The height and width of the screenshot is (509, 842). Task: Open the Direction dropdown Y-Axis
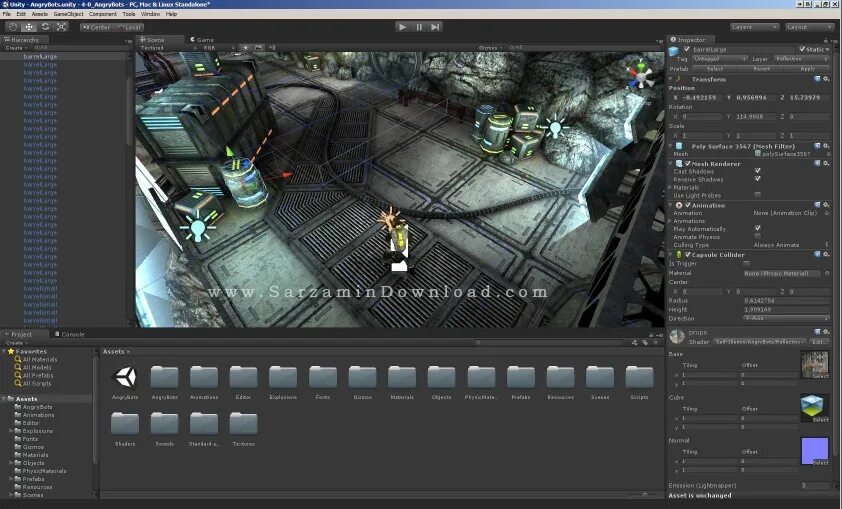point(787,318)
